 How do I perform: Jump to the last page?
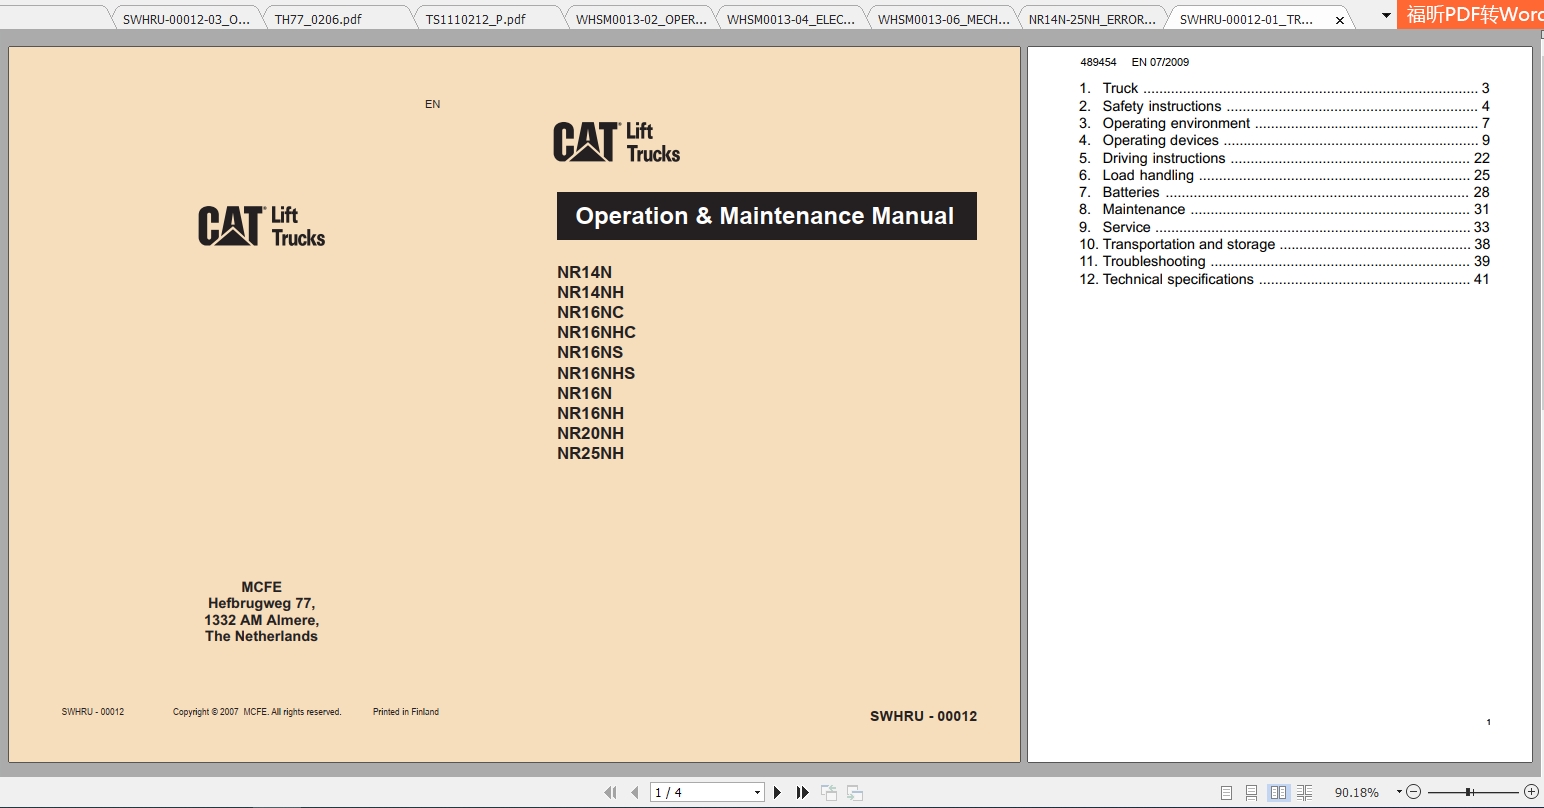pos(802,792)
